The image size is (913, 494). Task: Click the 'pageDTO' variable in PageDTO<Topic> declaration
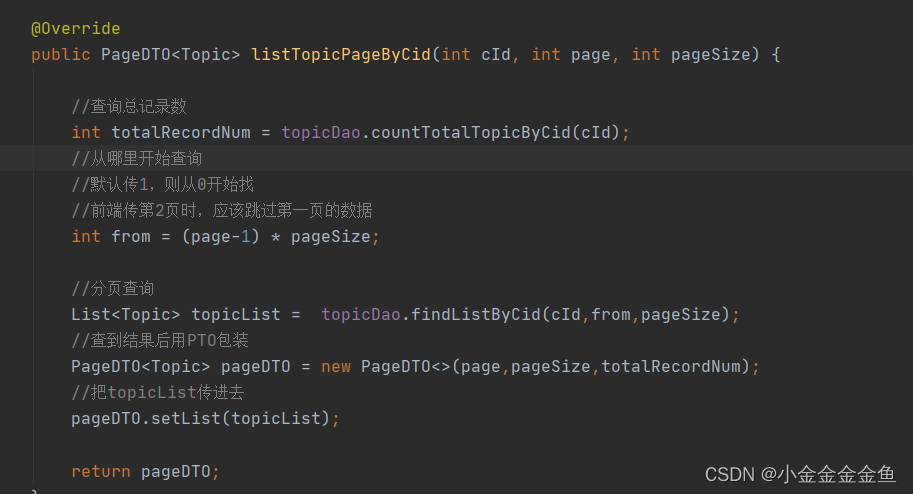point(256,367)
